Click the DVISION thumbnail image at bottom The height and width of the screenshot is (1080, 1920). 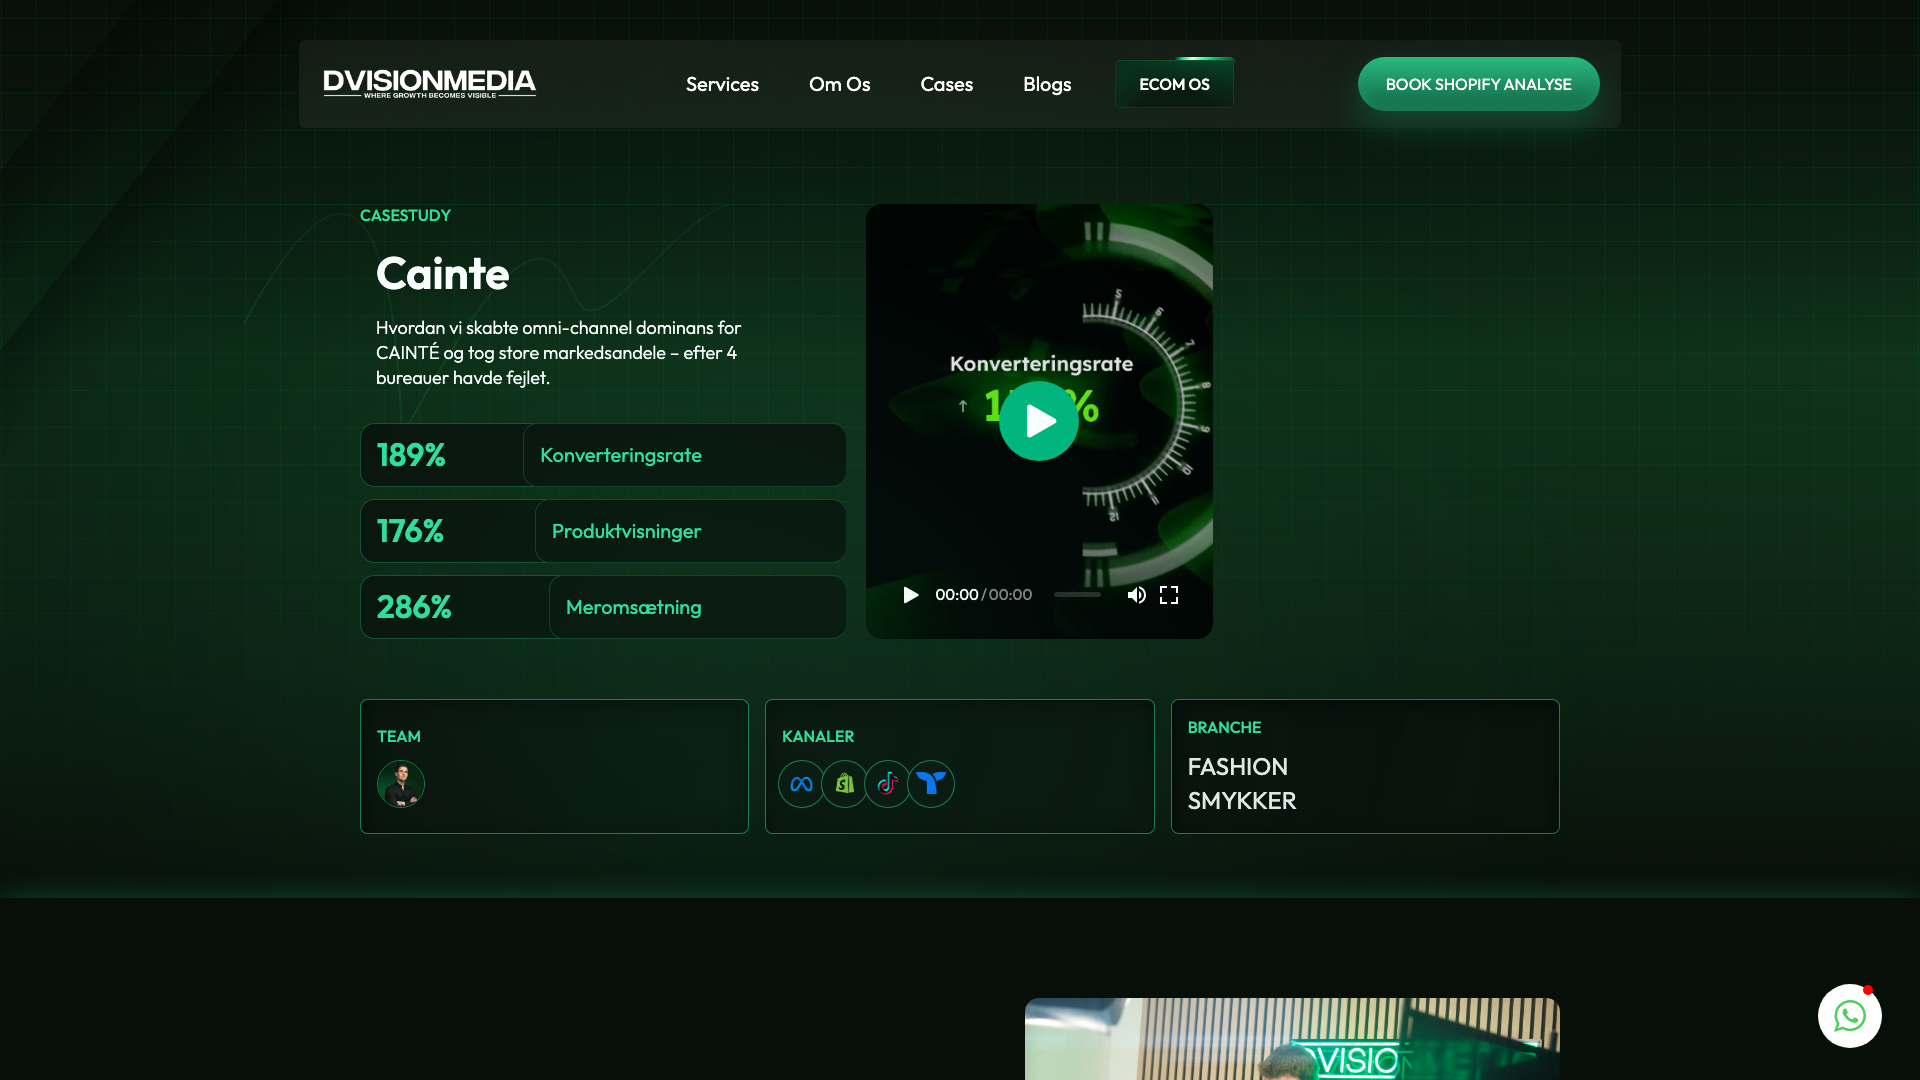[1292, 1038]
